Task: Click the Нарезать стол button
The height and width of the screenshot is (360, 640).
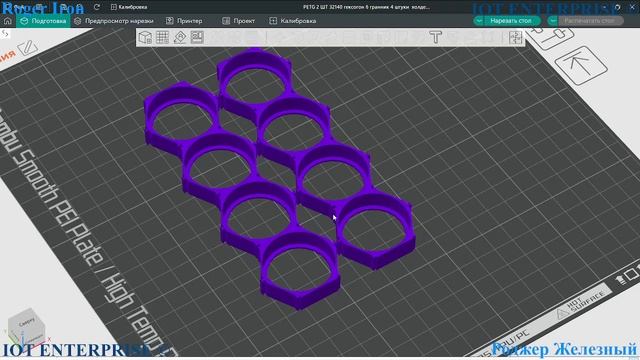Action: (511, 20)
